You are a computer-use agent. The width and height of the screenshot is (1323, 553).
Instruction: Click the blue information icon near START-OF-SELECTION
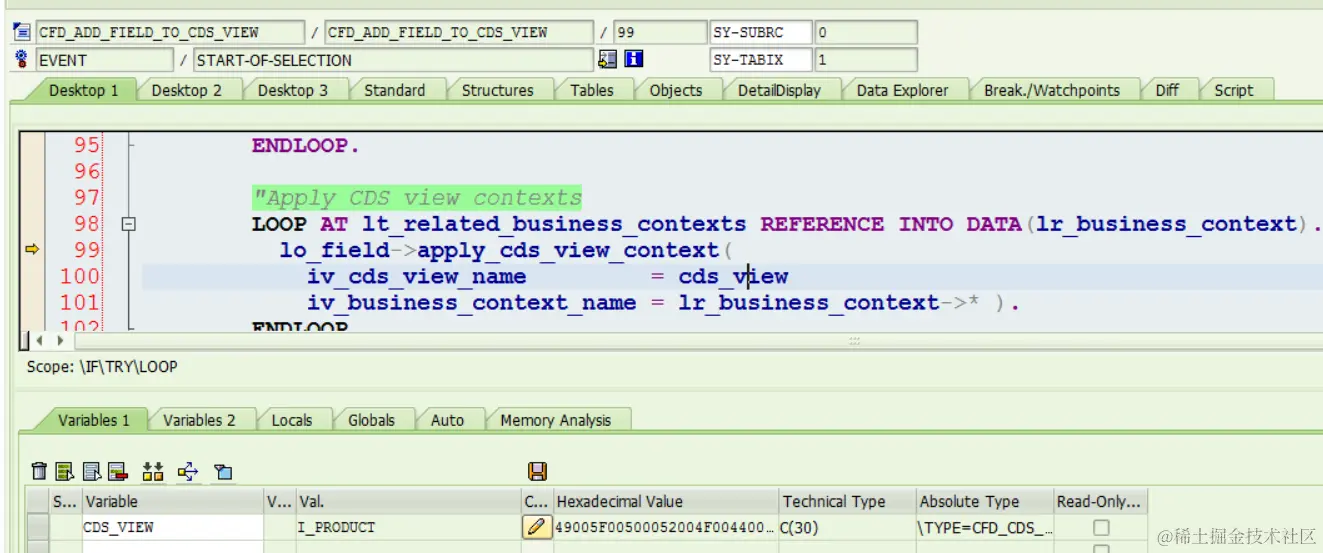(634, 60)
